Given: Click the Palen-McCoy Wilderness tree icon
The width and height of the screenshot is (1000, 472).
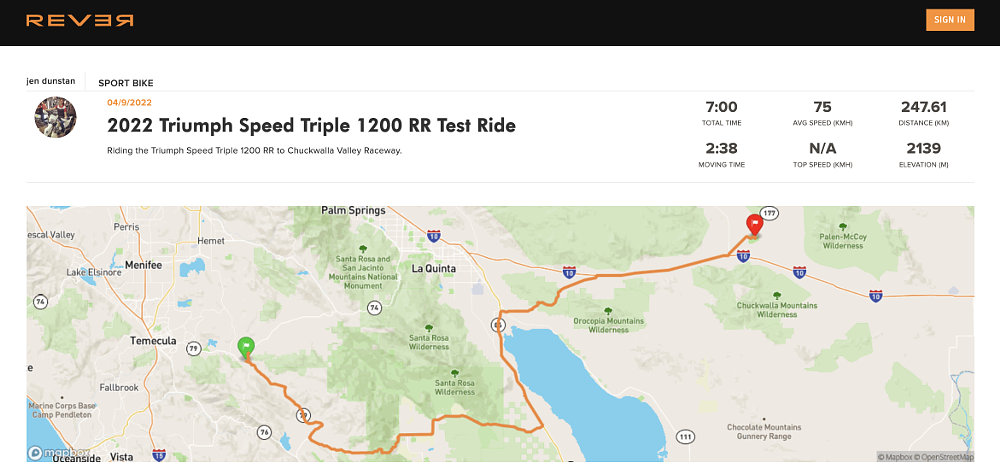Looking at the screenshot, I should pos(842,226).
